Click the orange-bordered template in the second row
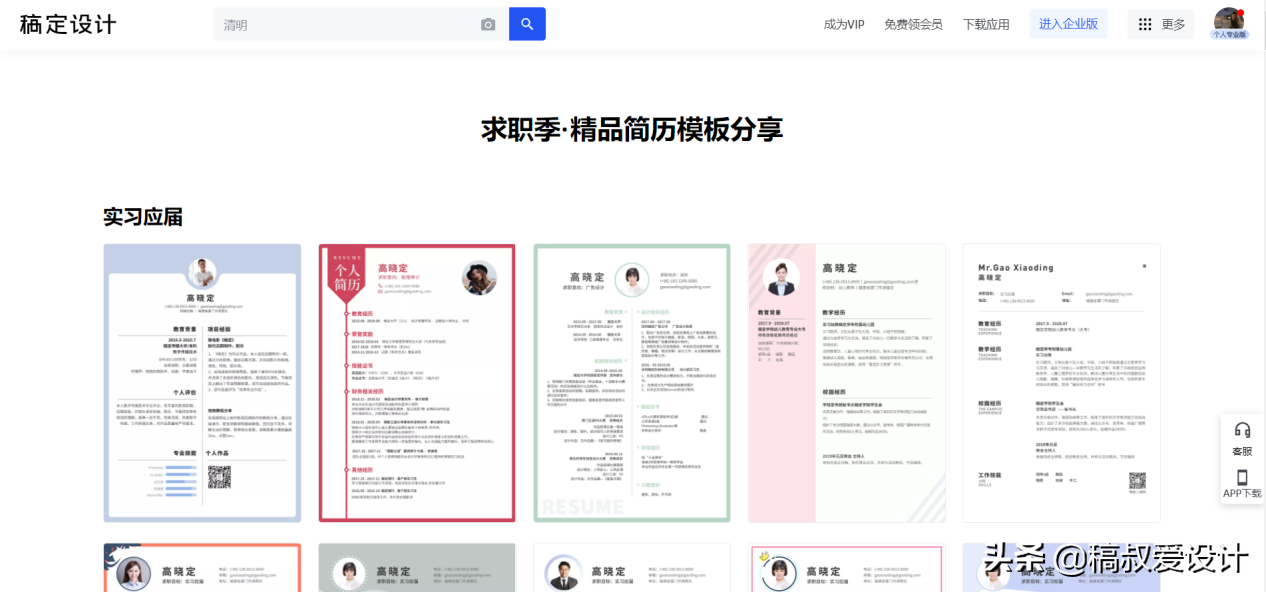 click(x=201, y=567)
